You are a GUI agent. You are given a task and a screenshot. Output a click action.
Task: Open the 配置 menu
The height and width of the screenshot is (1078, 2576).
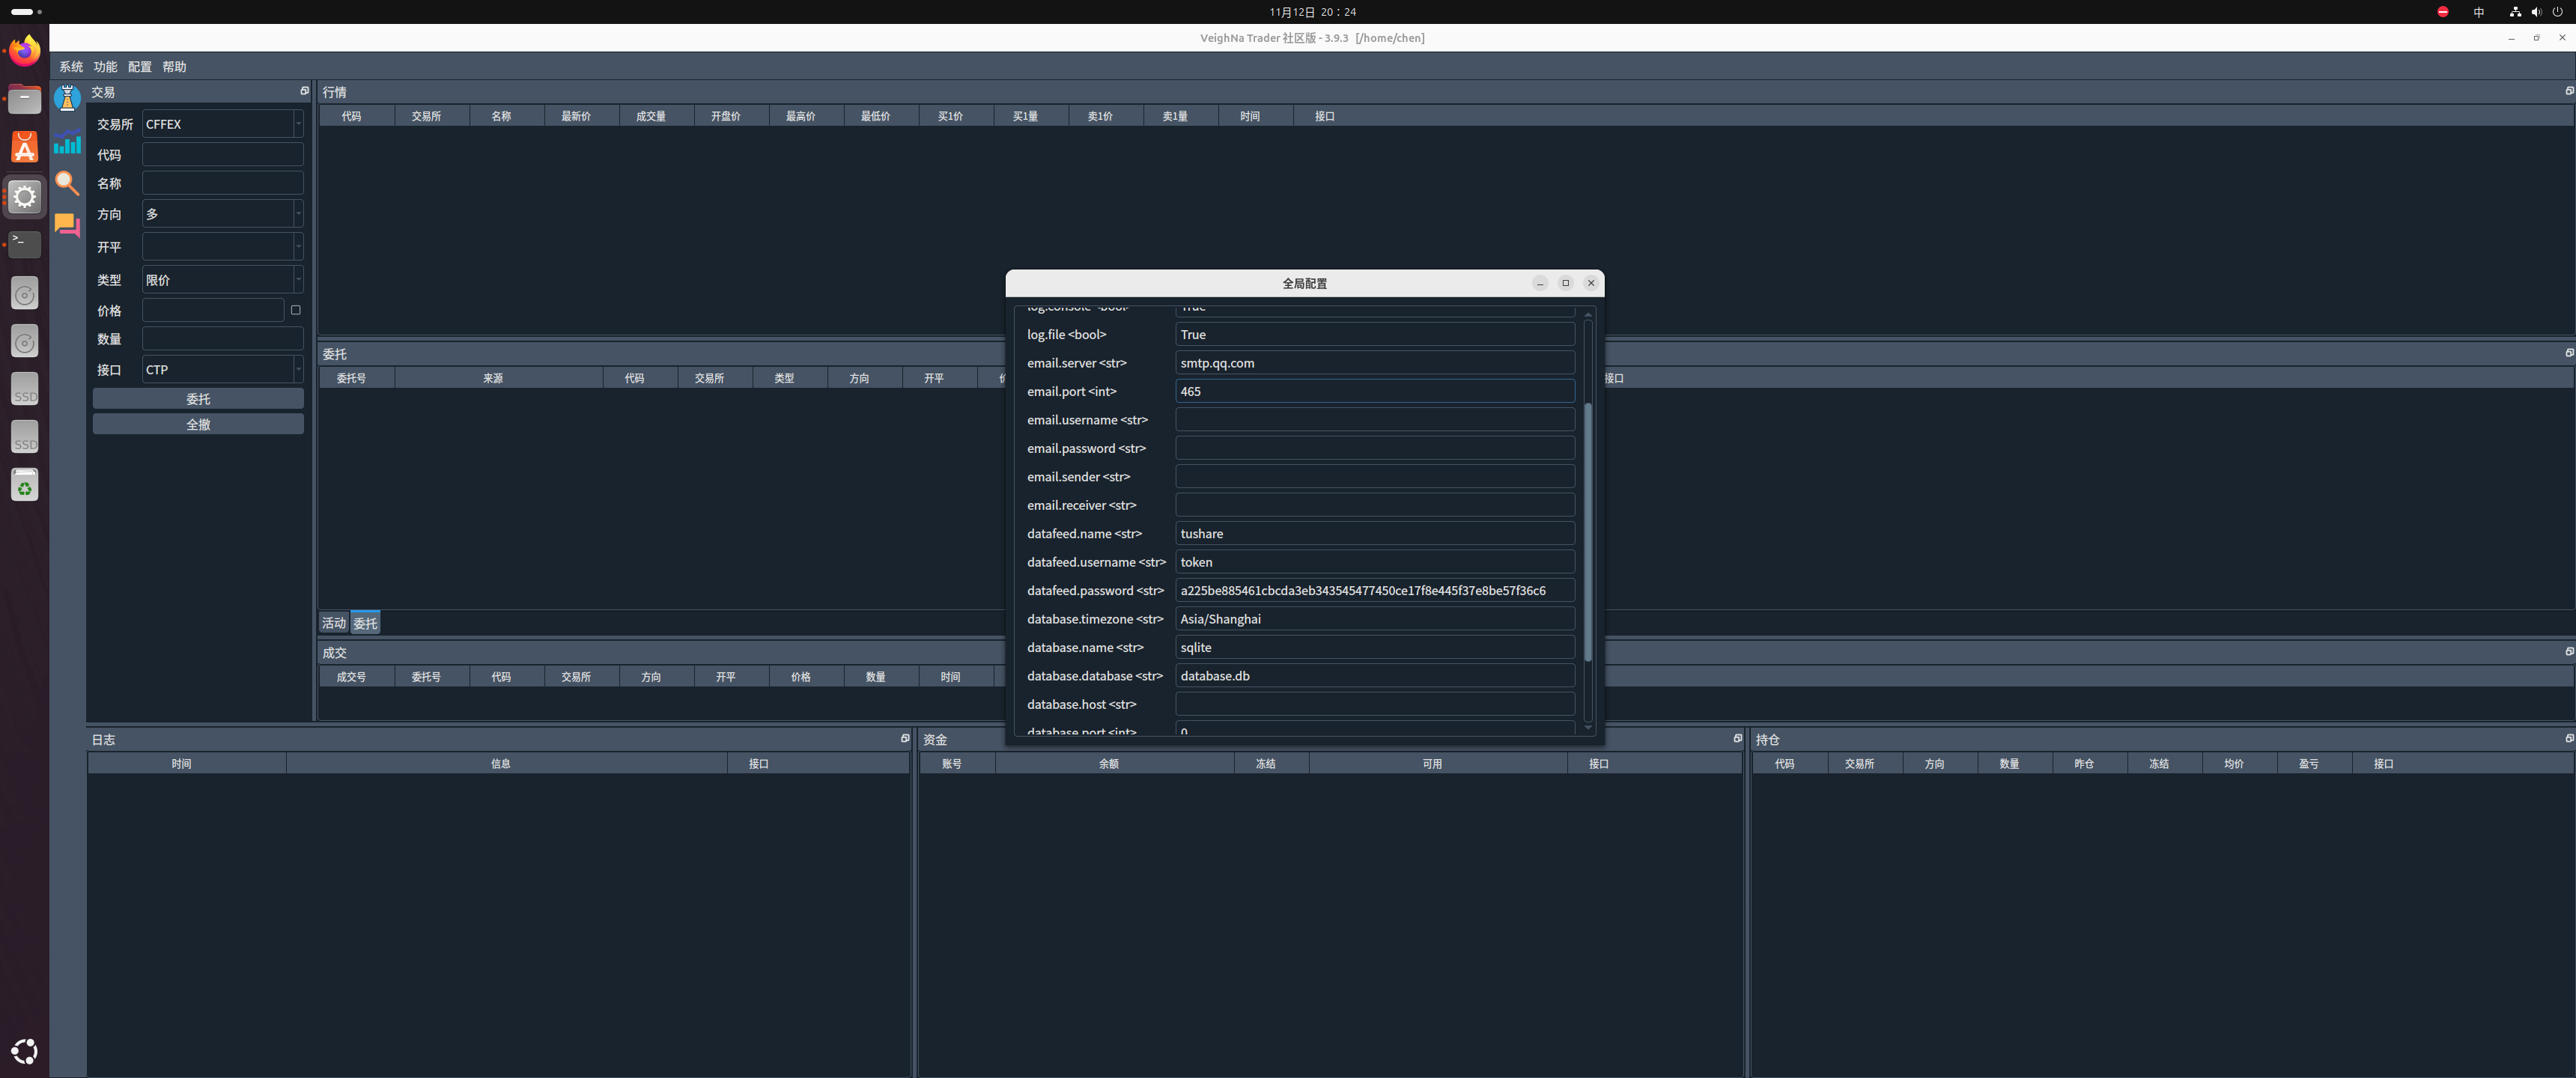point(140,66)
